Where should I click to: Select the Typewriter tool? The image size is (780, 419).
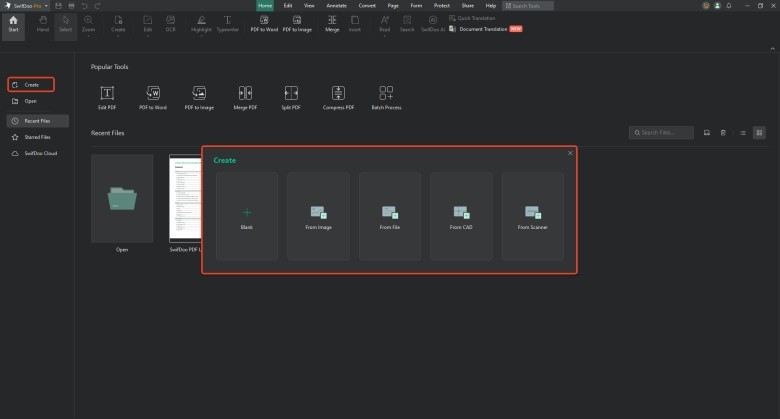click(227, 24)
